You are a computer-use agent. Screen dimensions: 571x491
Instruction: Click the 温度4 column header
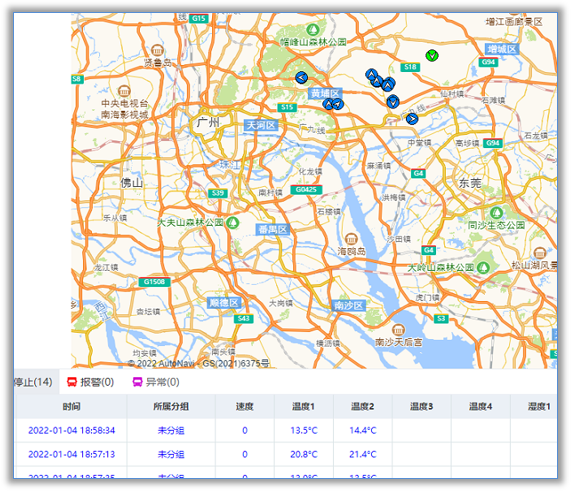pos(480,406)
